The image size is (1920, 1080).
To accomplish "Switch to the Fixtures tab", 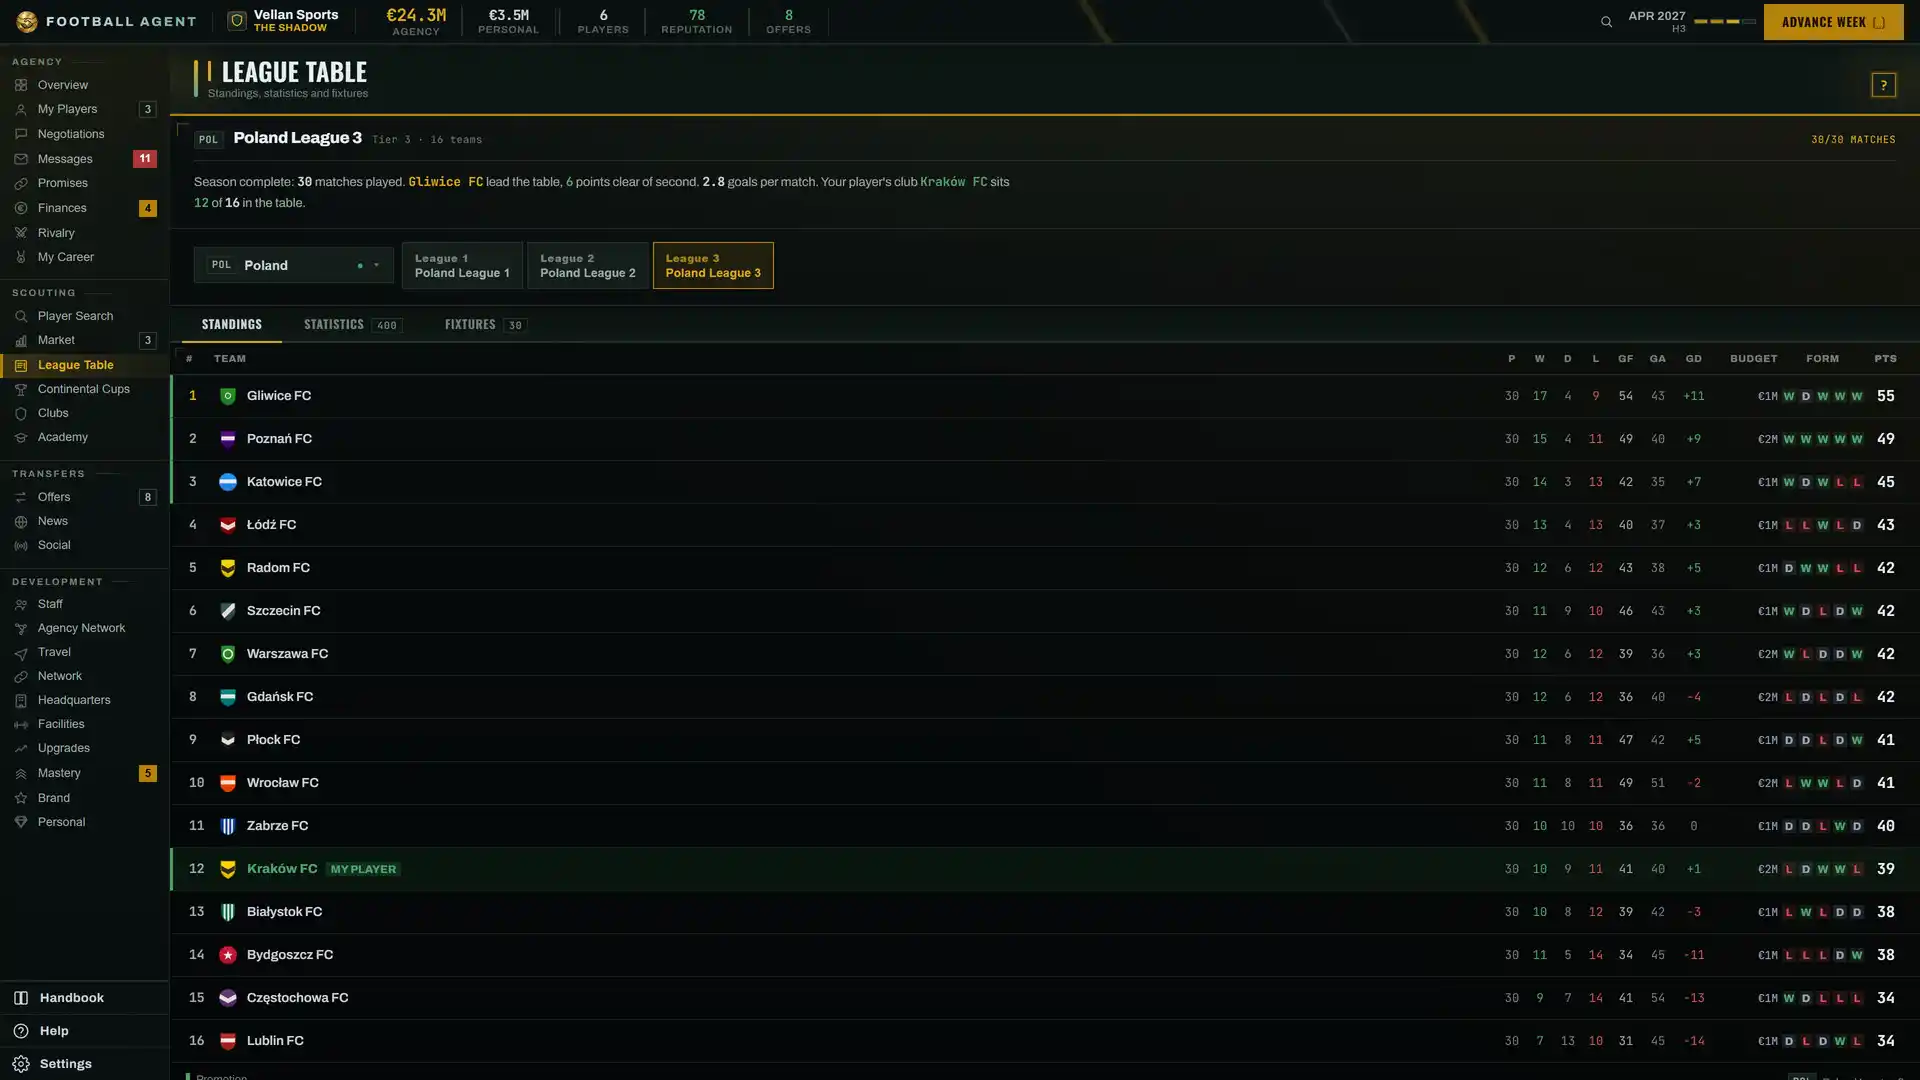I will 485,325.
